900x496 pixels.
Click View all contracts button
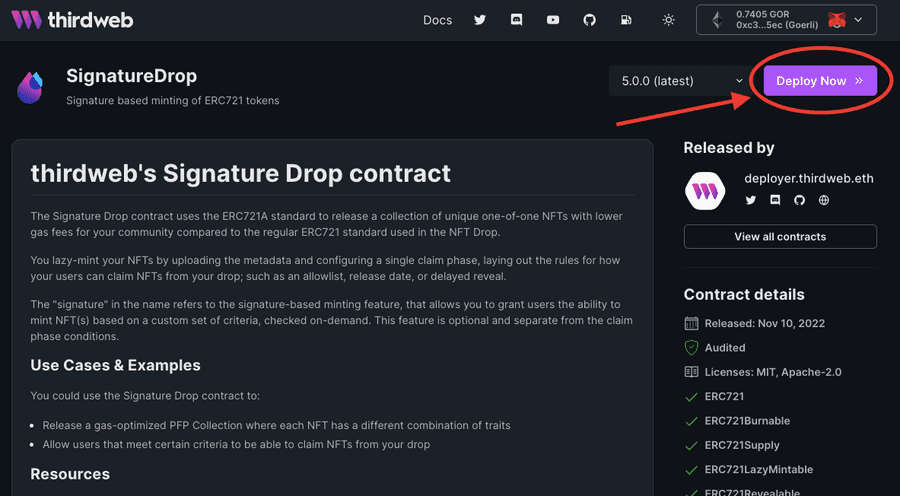[780, 237]
